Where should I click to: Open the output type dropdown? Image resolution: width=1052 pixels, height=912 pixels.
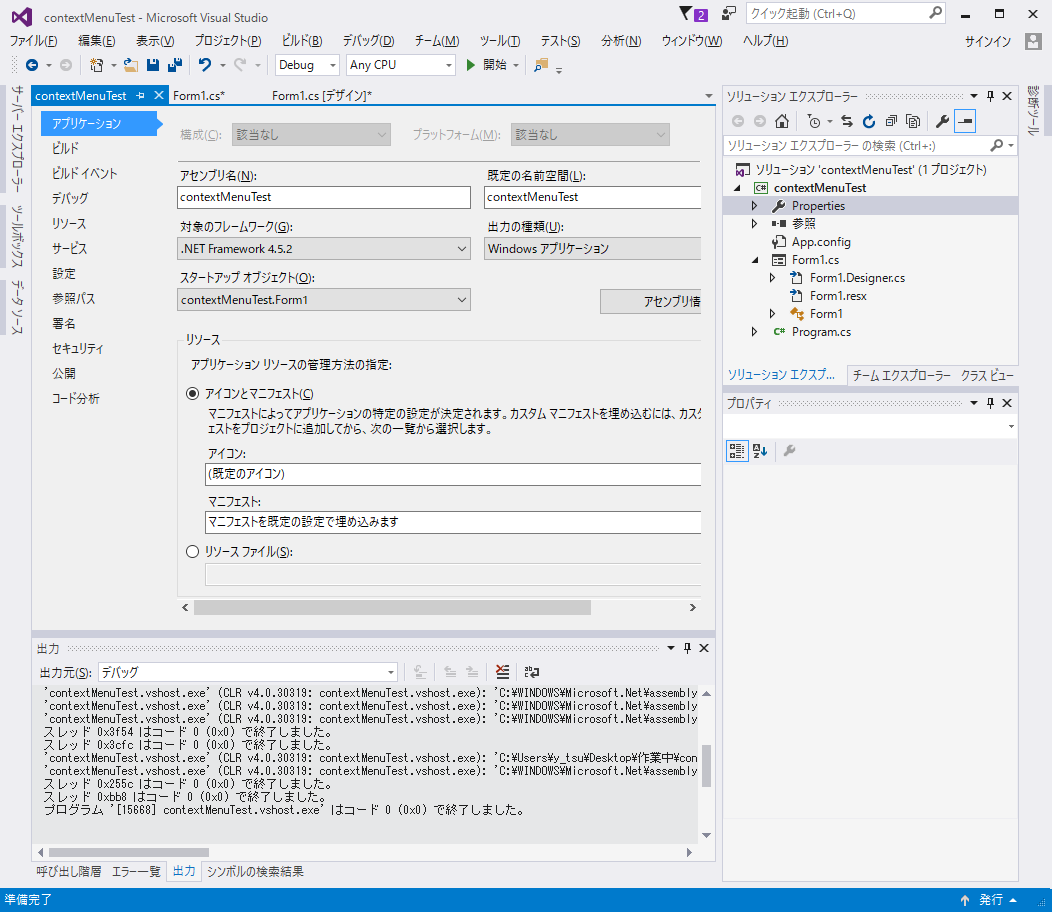pyautogui.click(x=592, y=249)
